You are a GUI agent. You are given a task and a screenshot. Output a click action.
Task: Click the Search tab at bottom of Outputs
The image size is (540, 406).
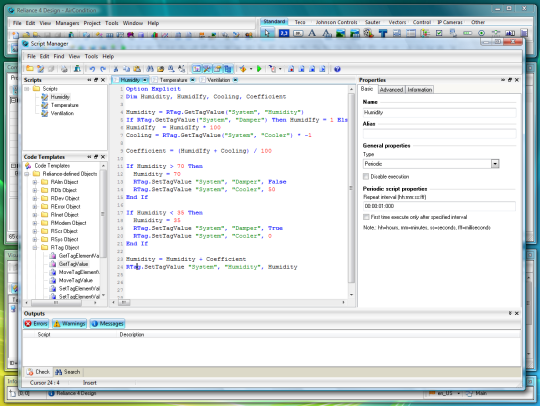click(68, 372)
